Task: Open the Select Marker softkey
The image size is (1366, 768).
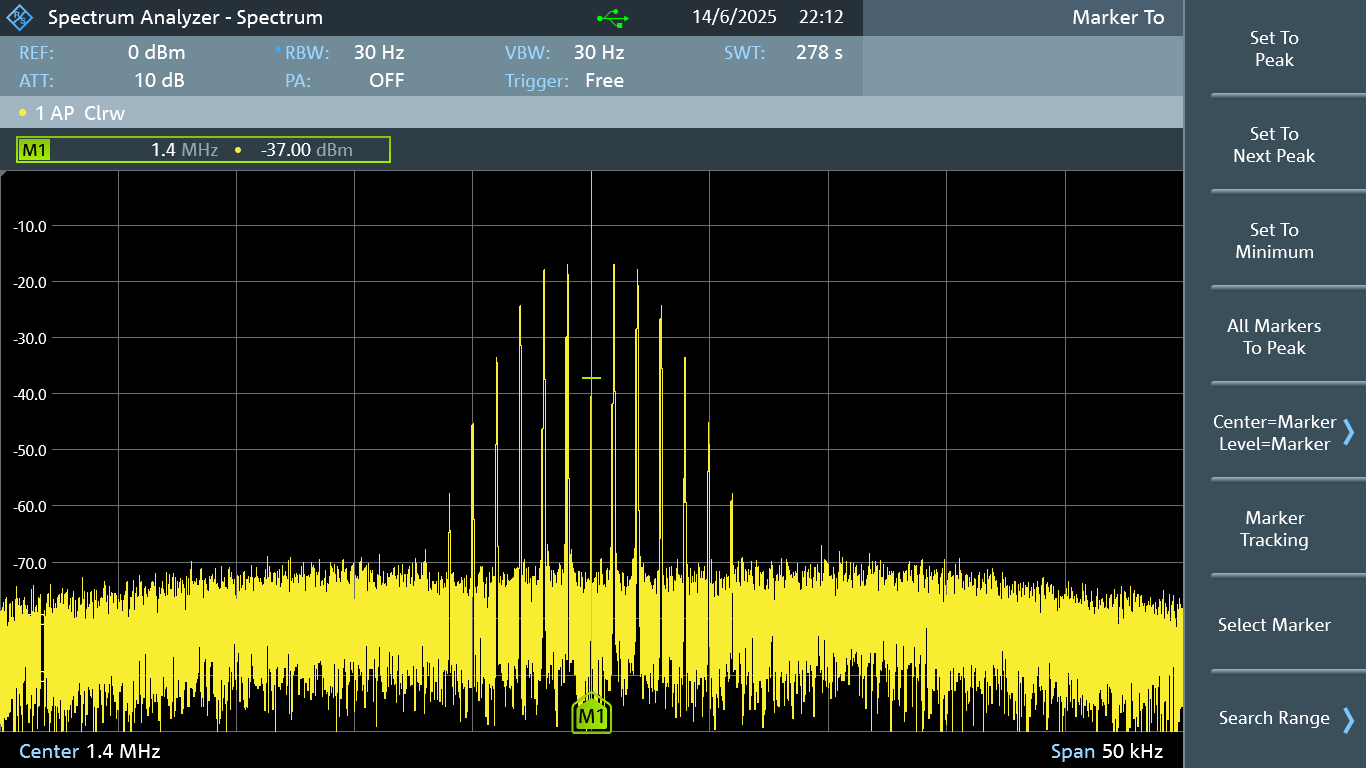Action: point(1274,625)
